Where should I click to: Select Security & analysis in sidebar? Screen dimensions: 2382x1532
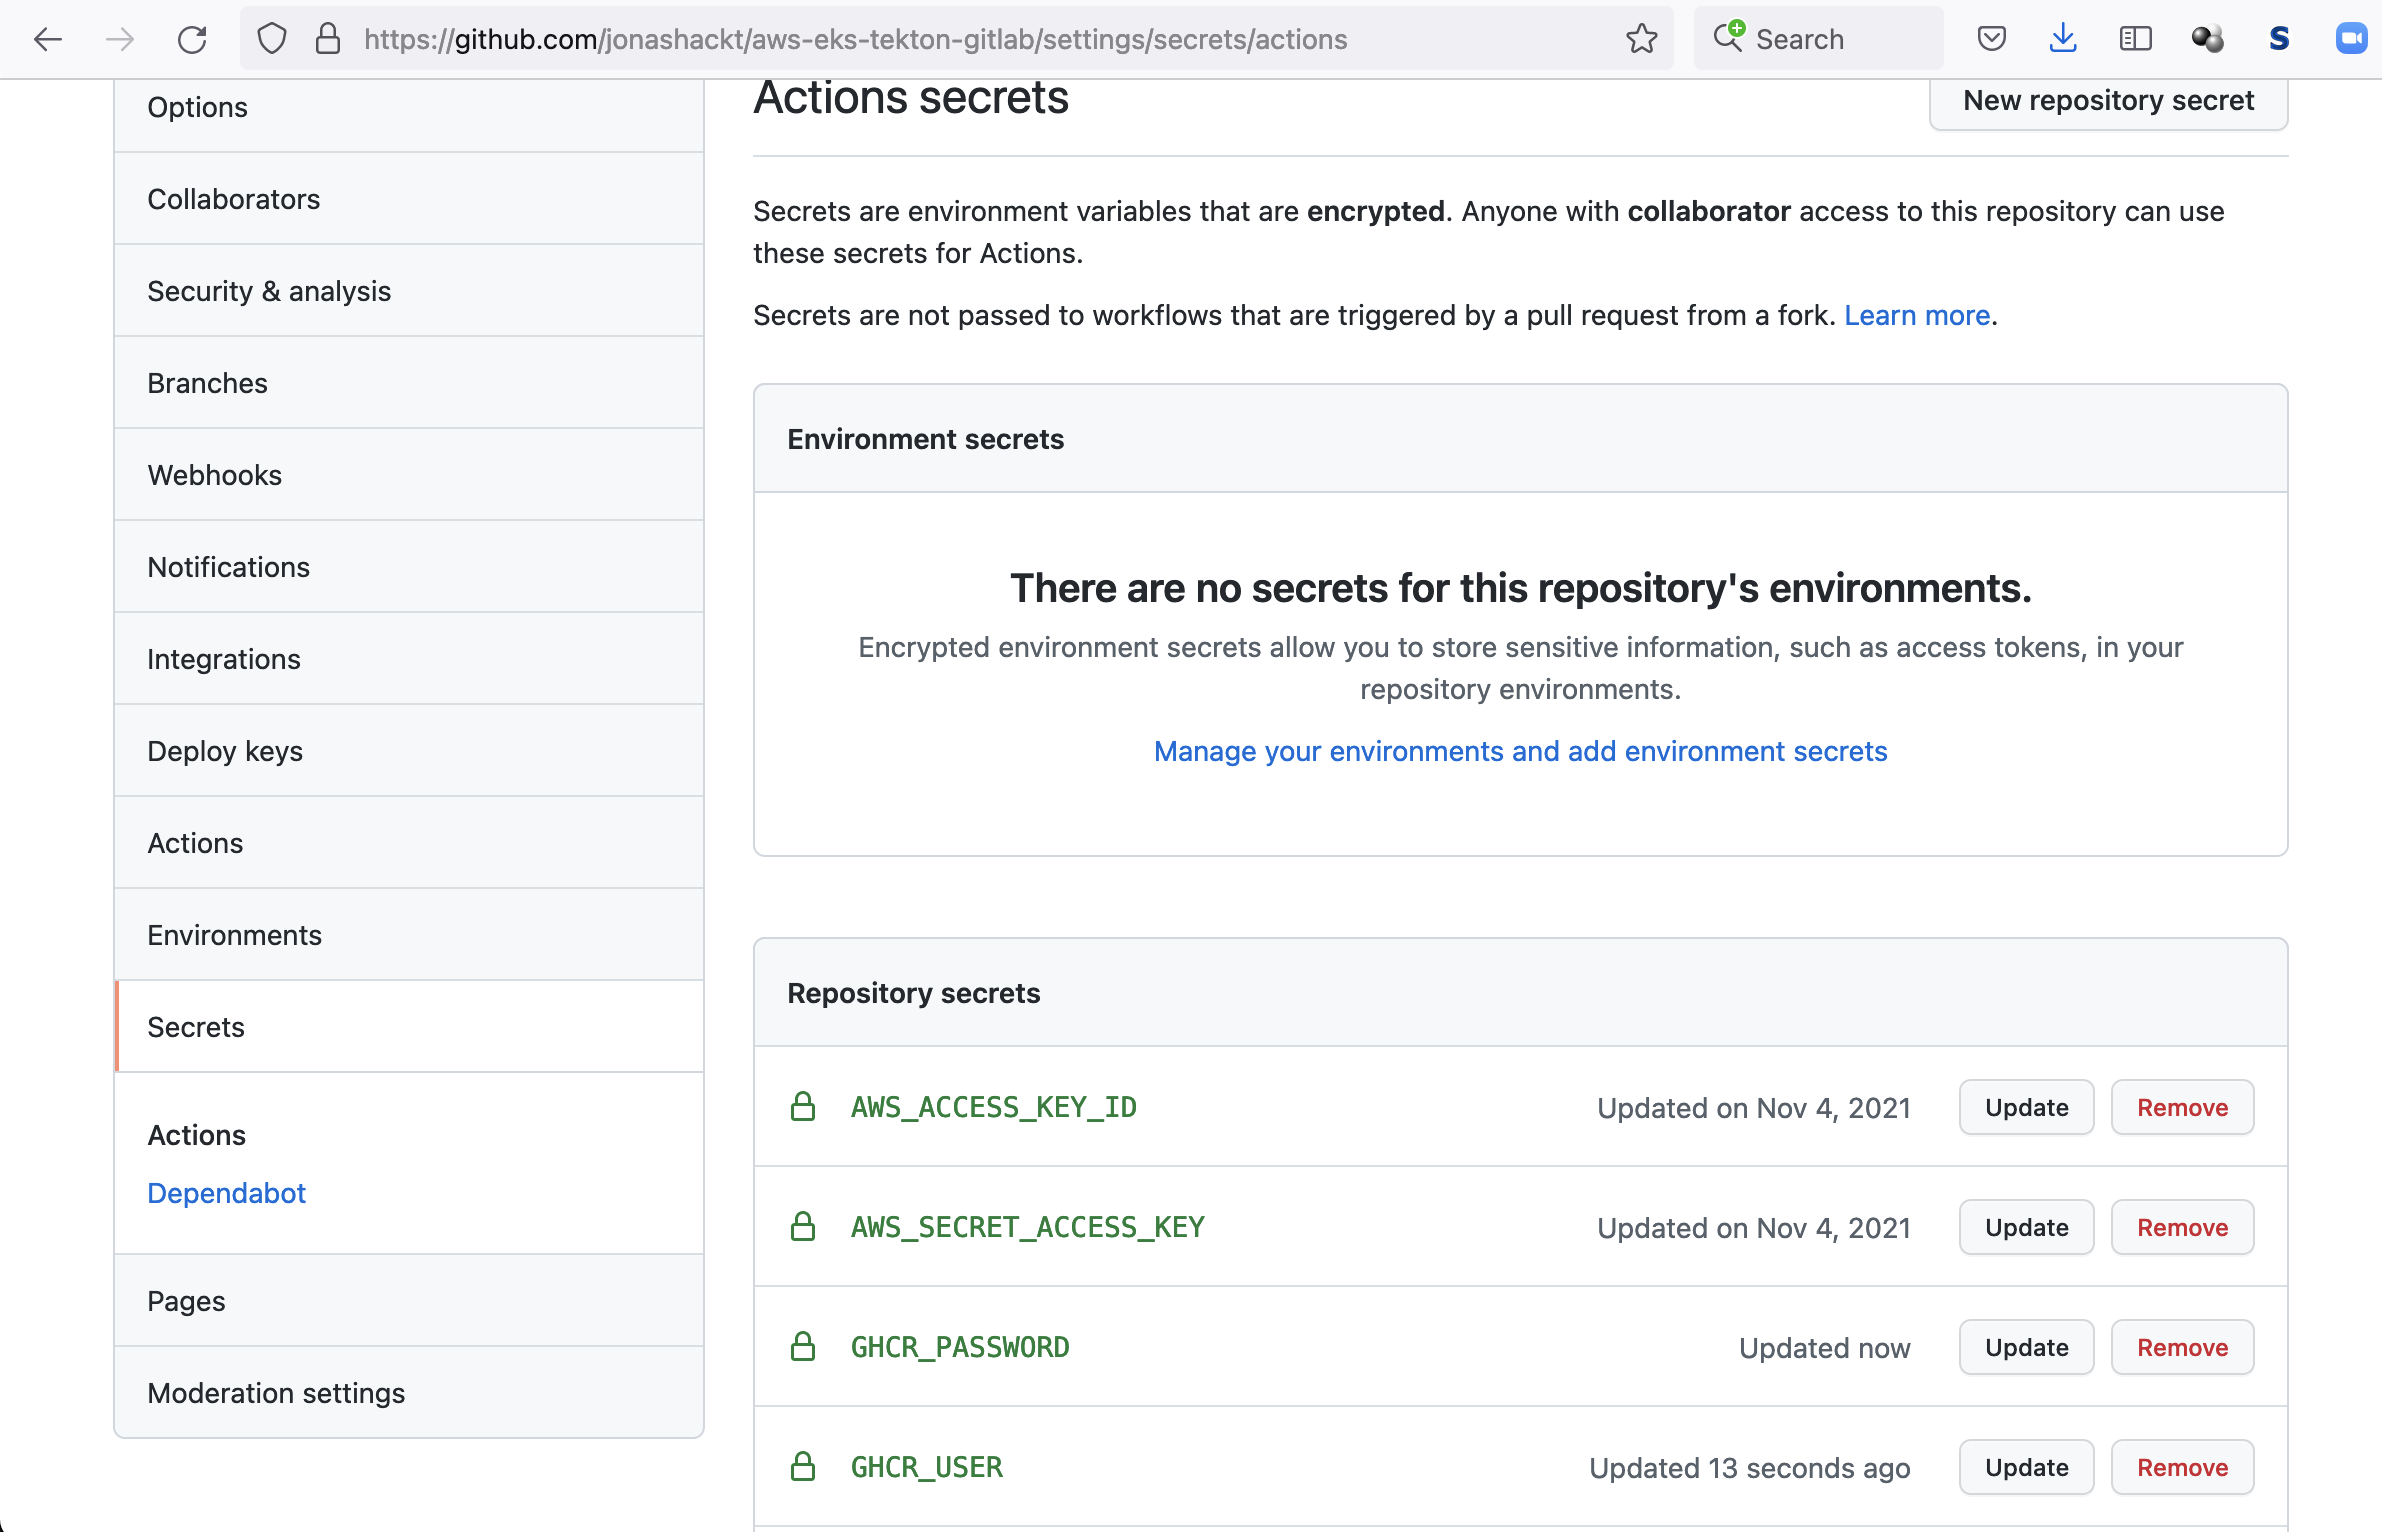tap(269, 291)
